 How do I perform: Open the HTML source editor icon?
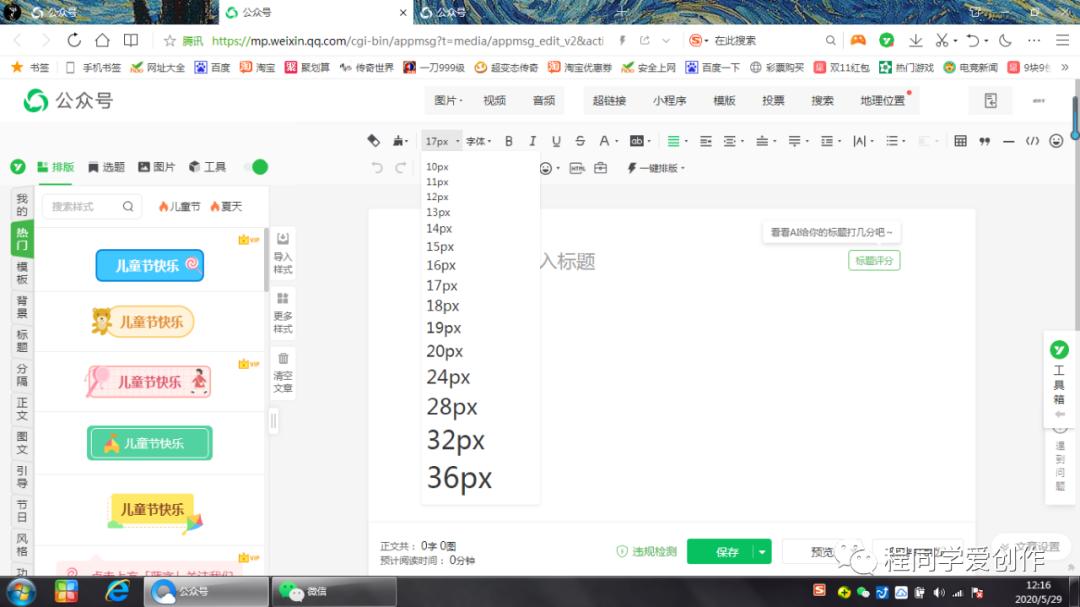click(1033, 141)
